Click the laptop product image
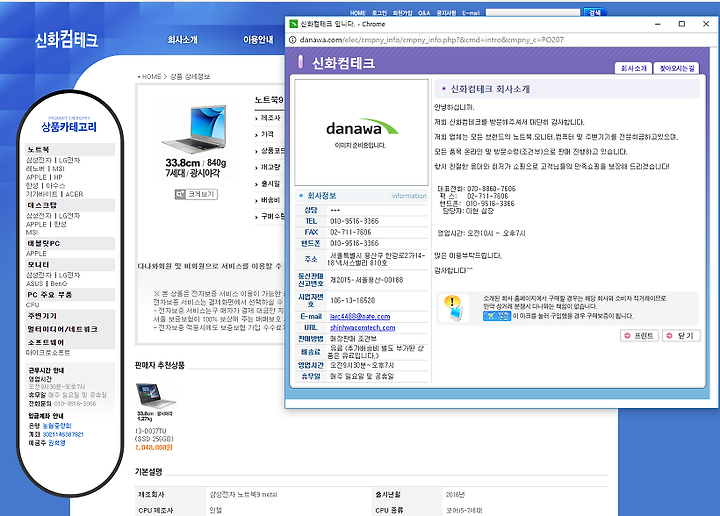 click(x=195, y=129)
